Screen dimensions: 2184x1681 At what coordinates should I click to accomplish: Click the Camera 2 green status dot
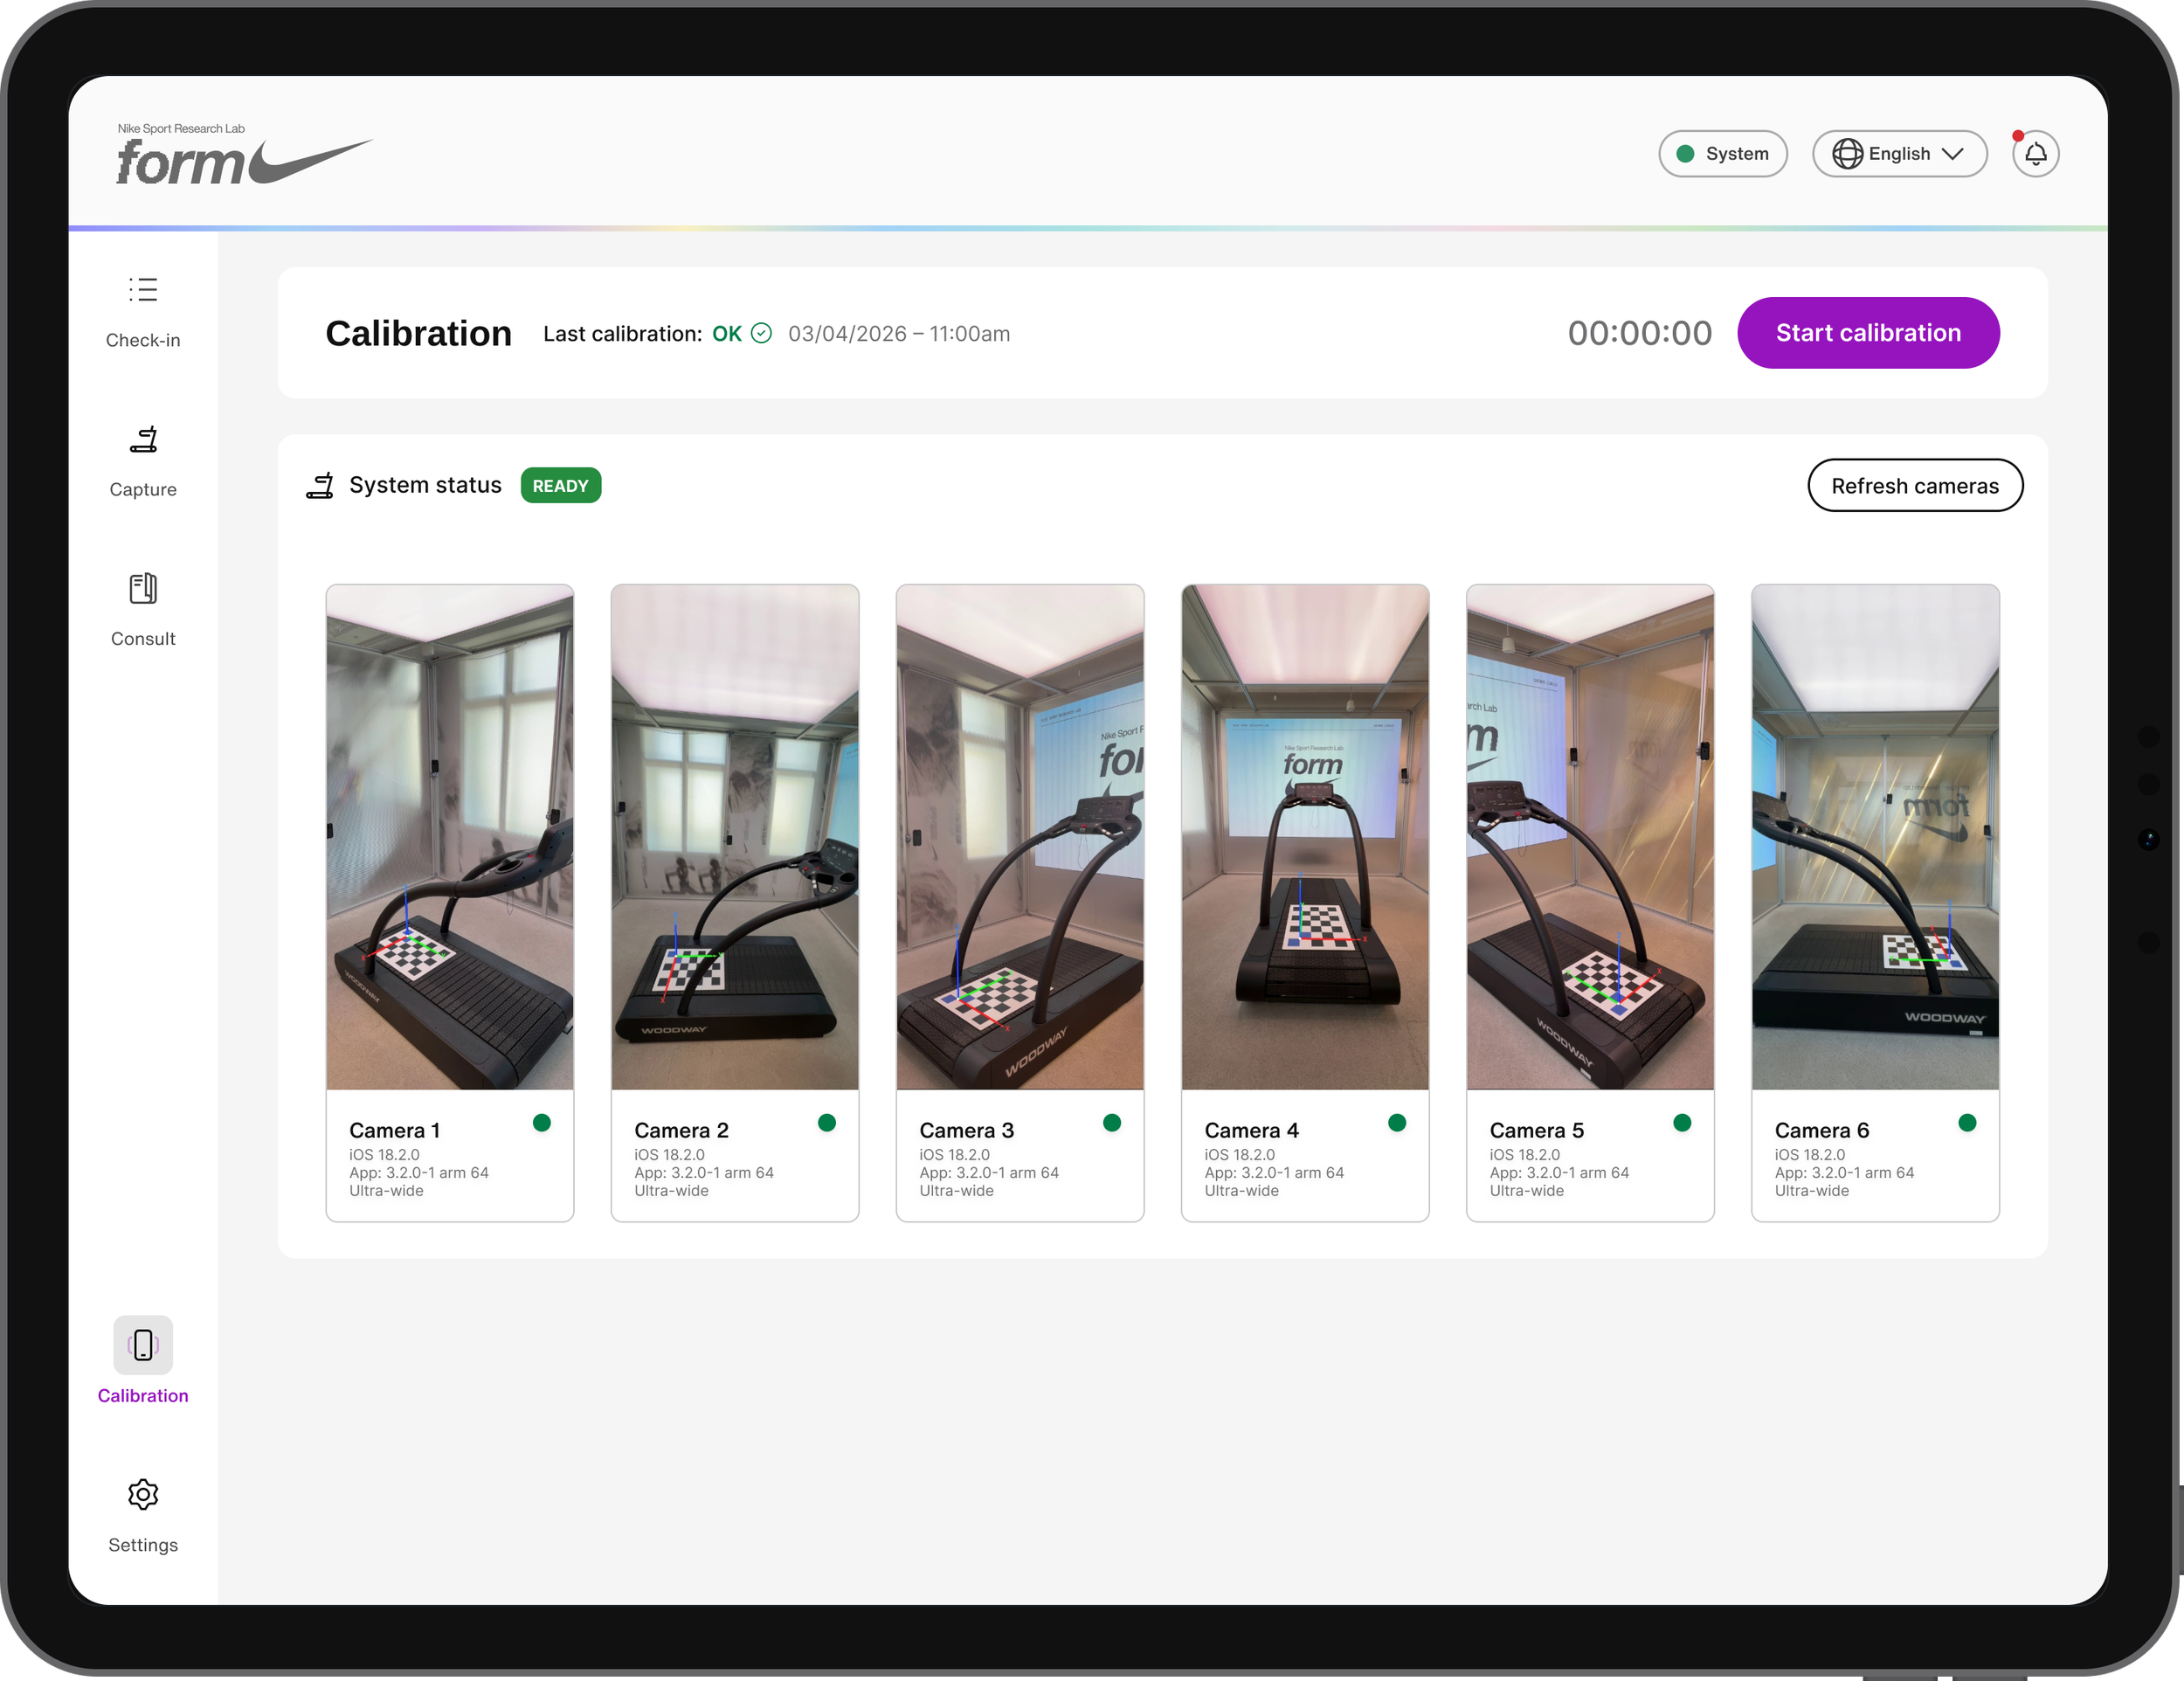click(827, 1123)
